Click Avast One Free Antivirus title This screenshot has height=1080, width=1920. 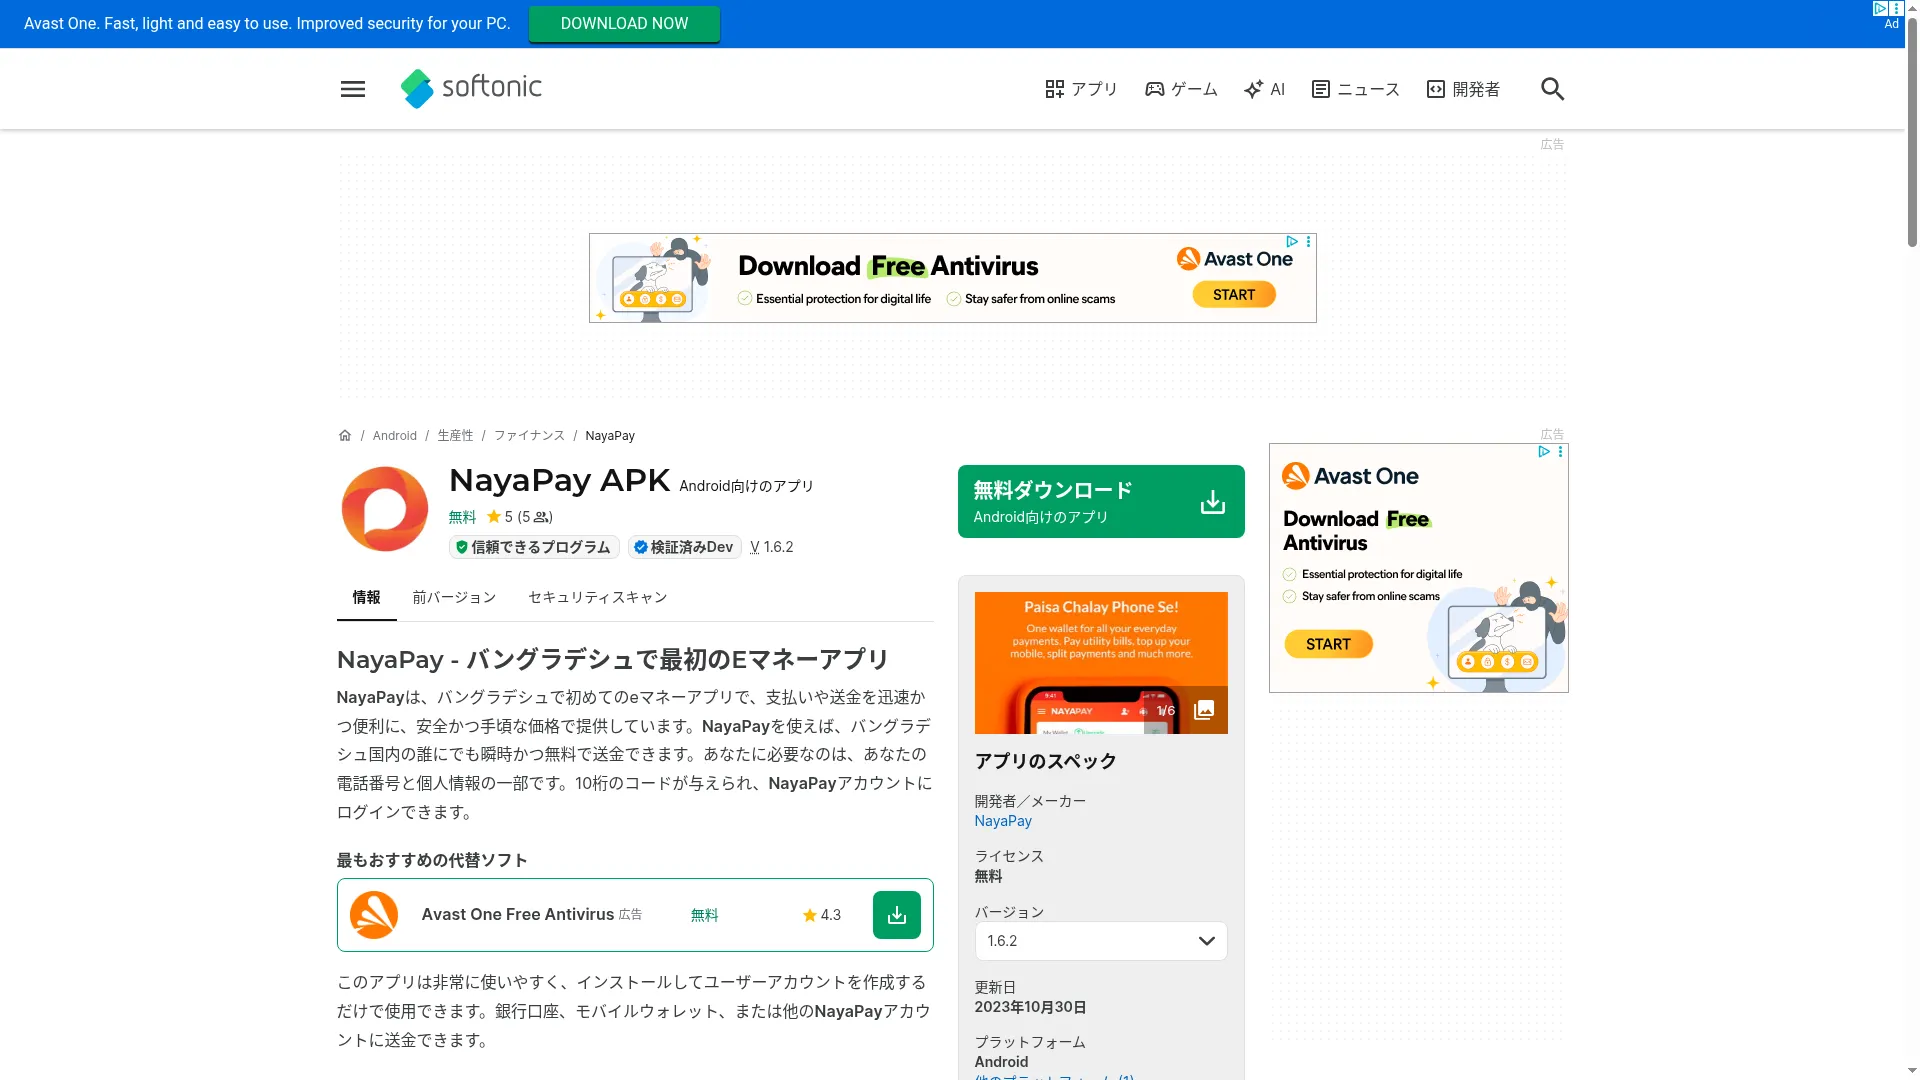(x=517, y=915)
